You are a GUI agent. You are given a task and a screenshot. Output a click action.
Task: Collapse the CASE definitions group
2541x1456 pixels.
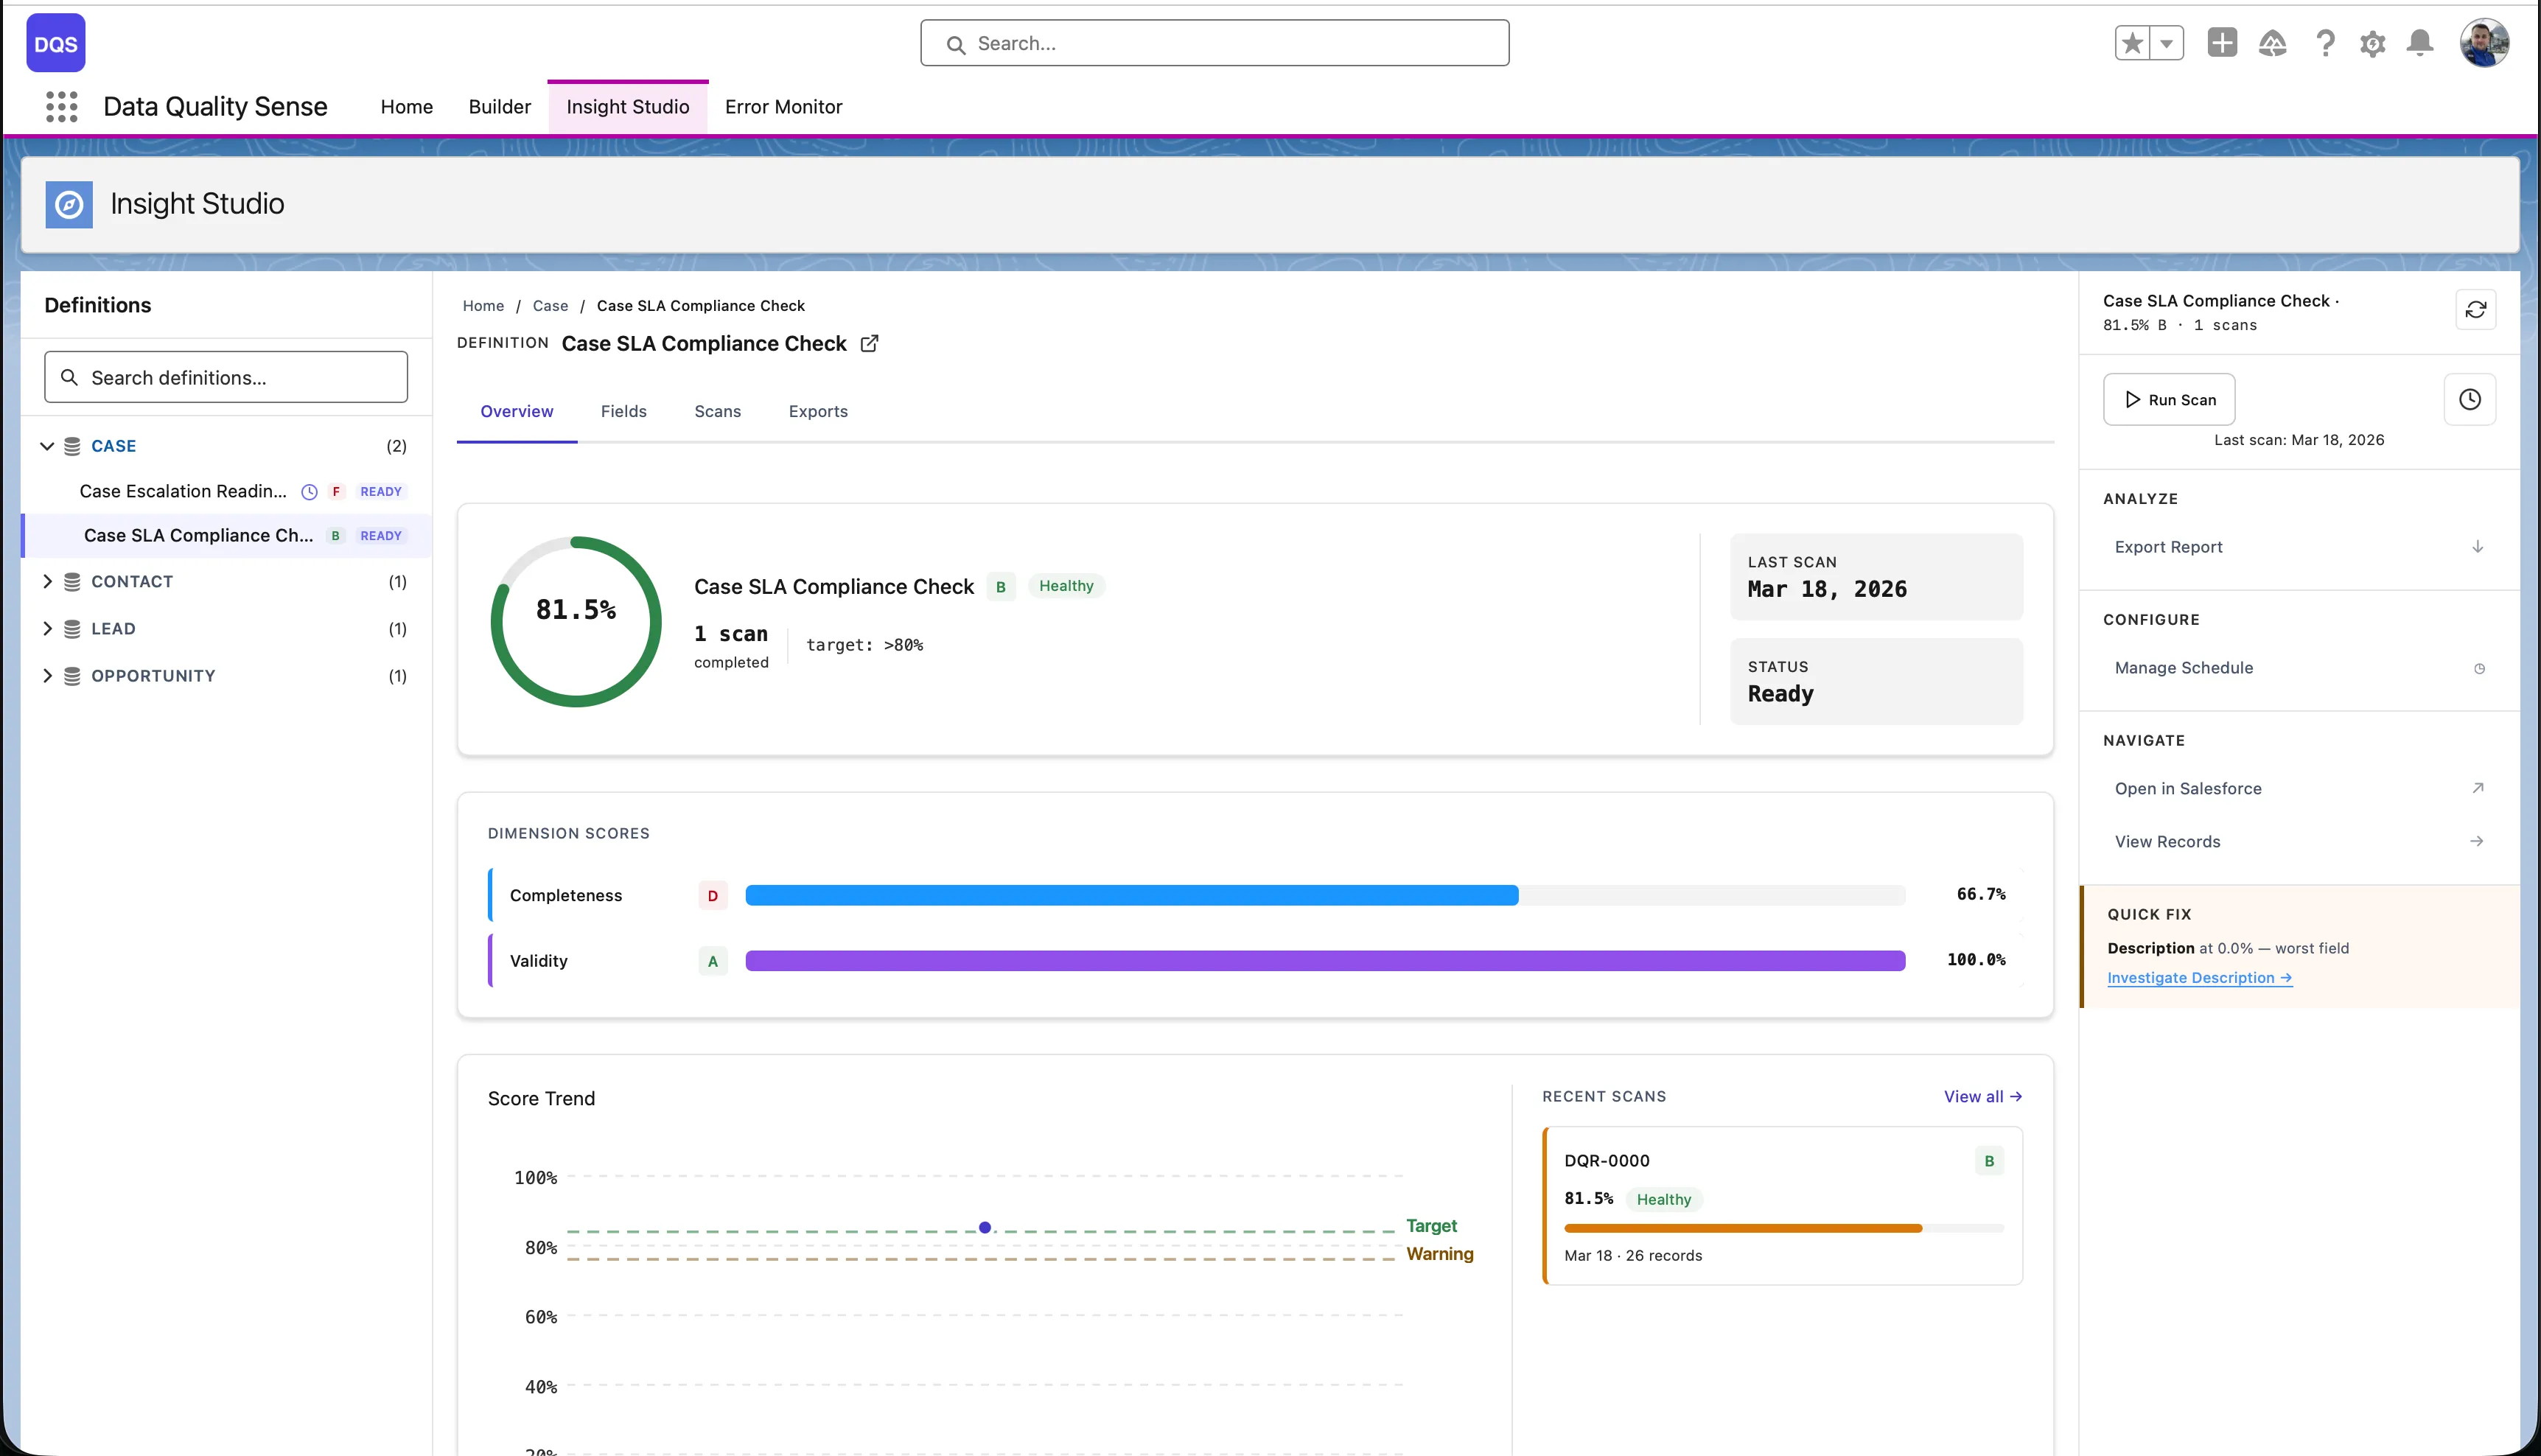47,446
